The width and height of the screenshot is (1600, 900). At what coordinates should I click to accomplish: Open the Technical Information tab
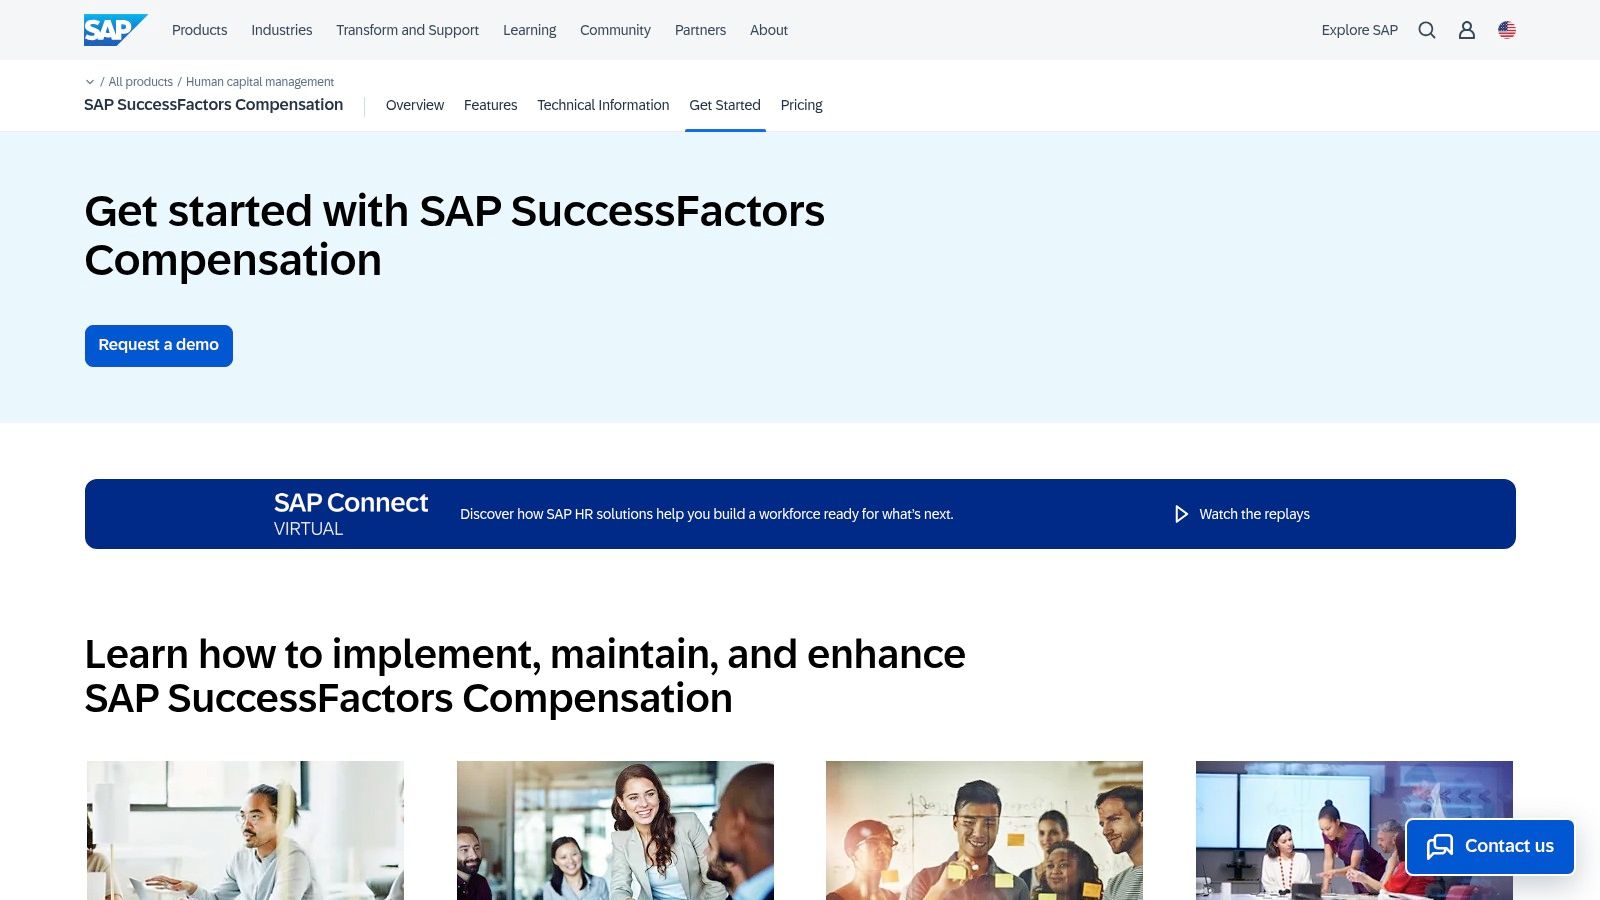click(x=602, y=105)
